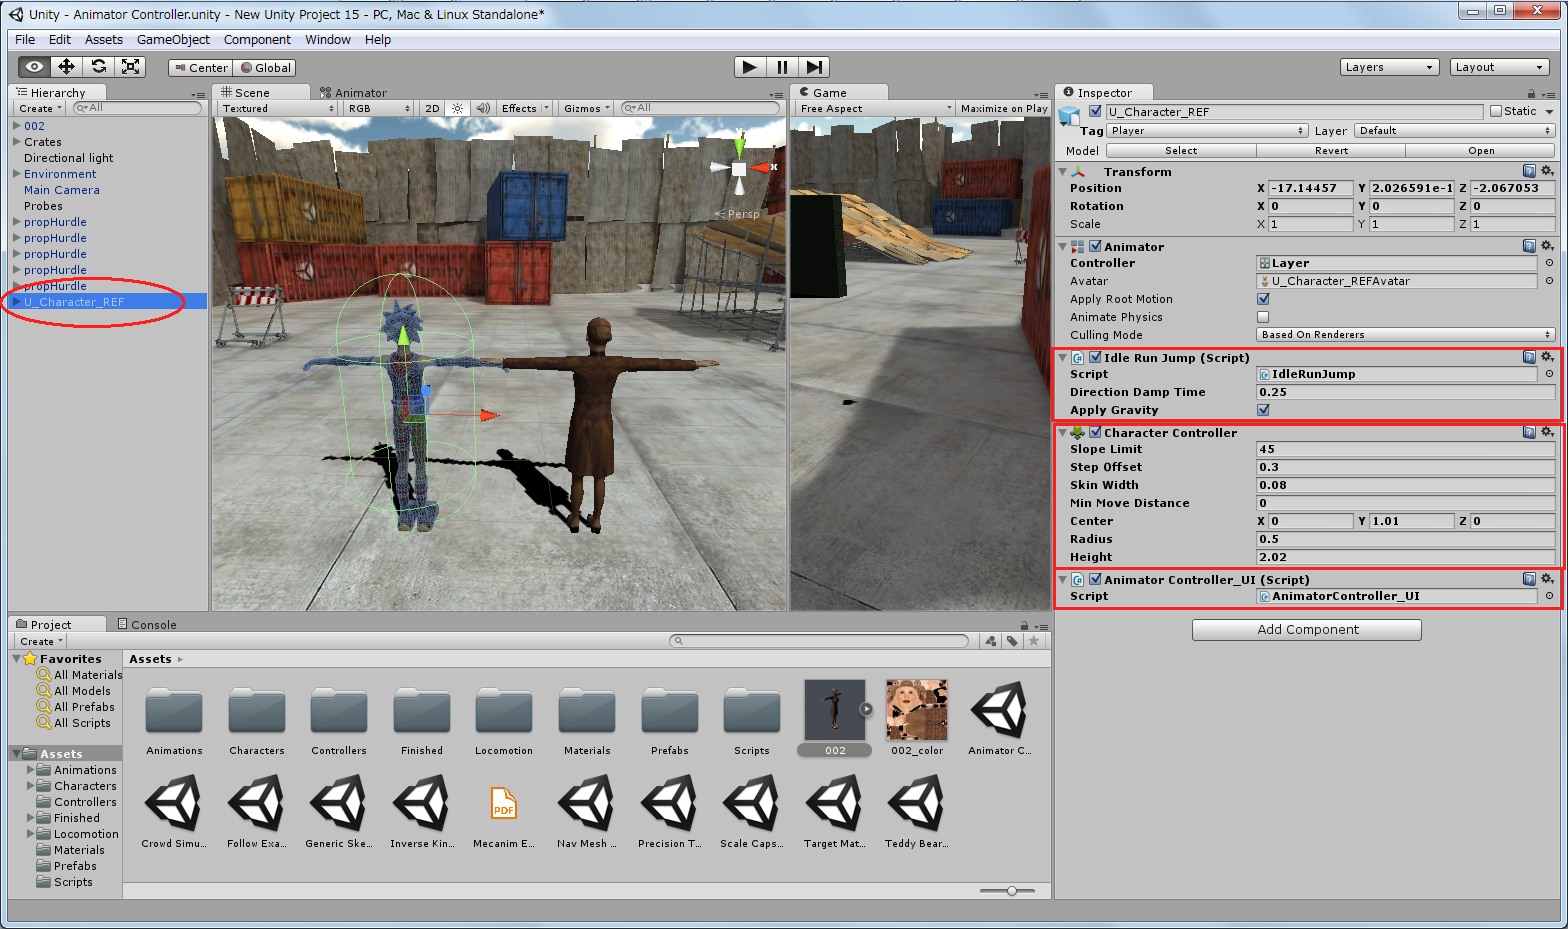Toggle 2D scene view mode

tap(432, 108)
